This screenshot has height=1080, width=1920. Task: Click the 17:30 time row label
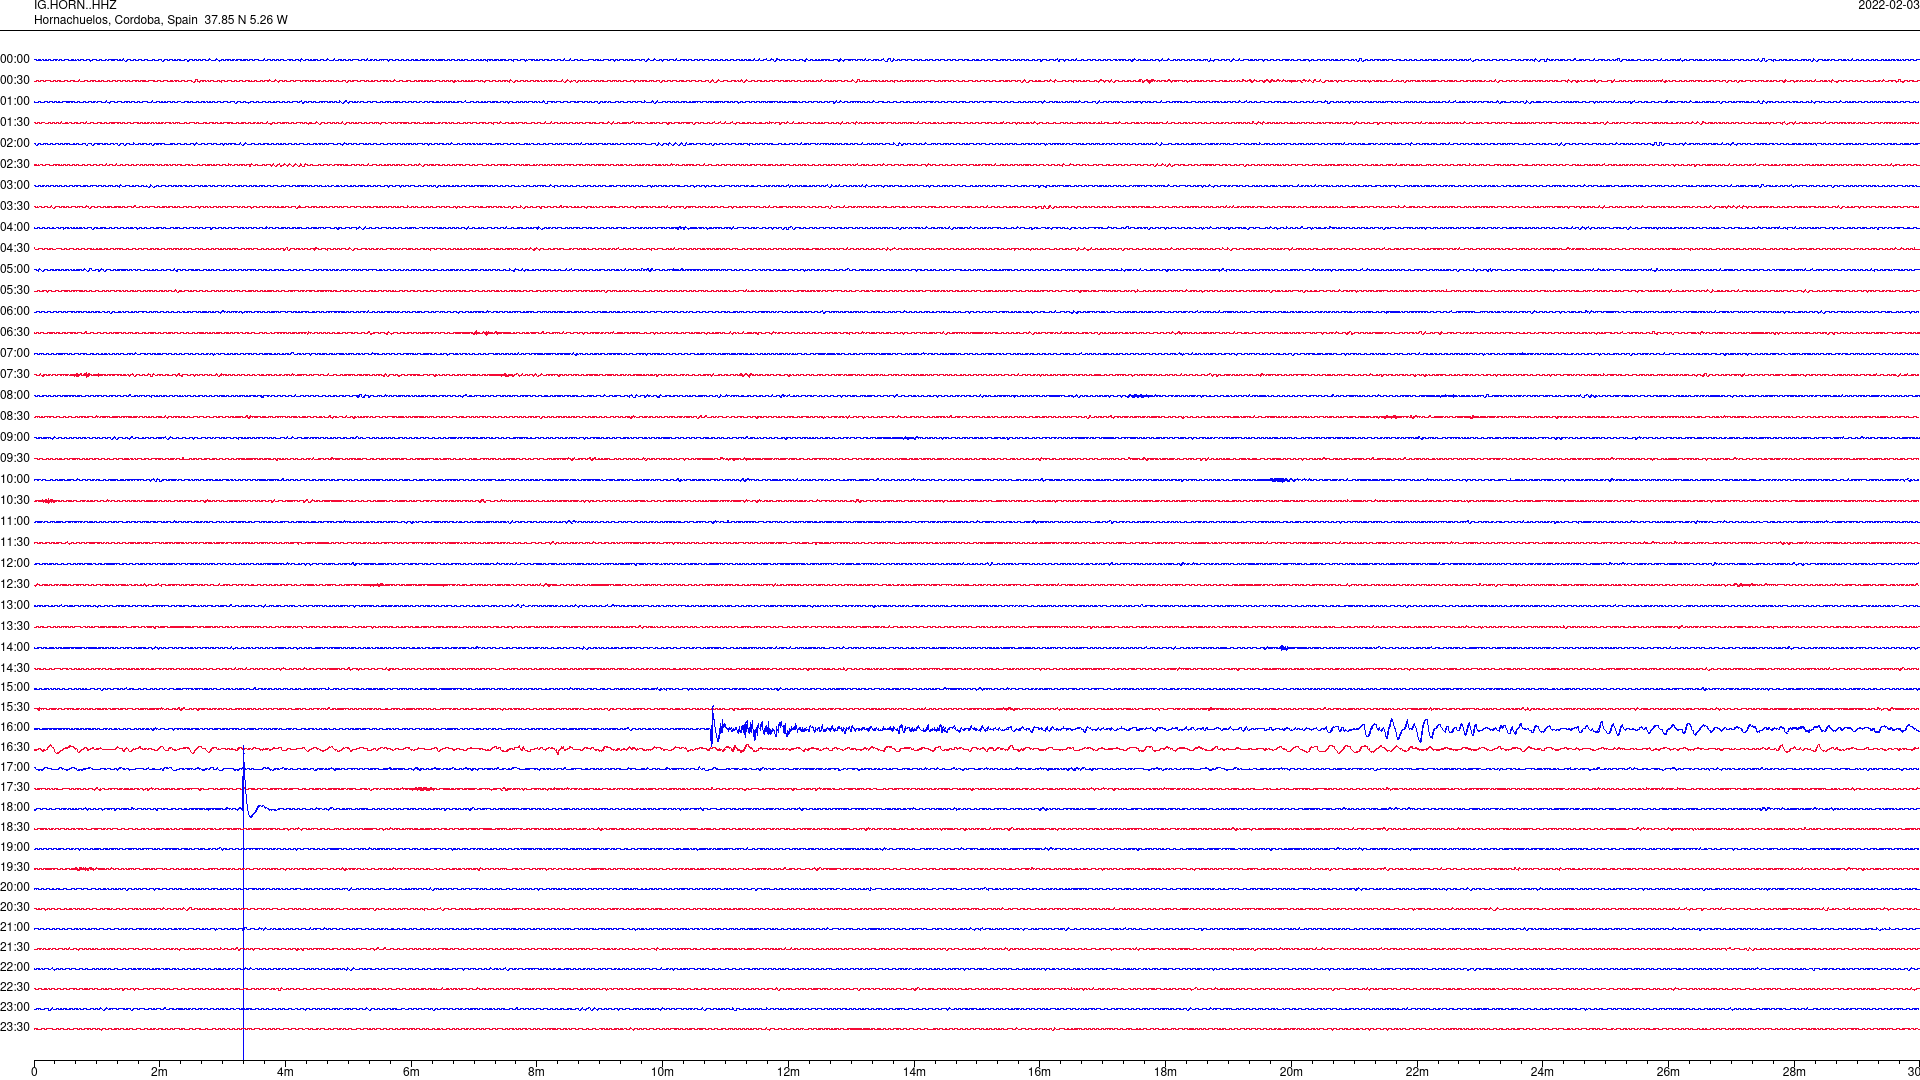coord(15,787)
